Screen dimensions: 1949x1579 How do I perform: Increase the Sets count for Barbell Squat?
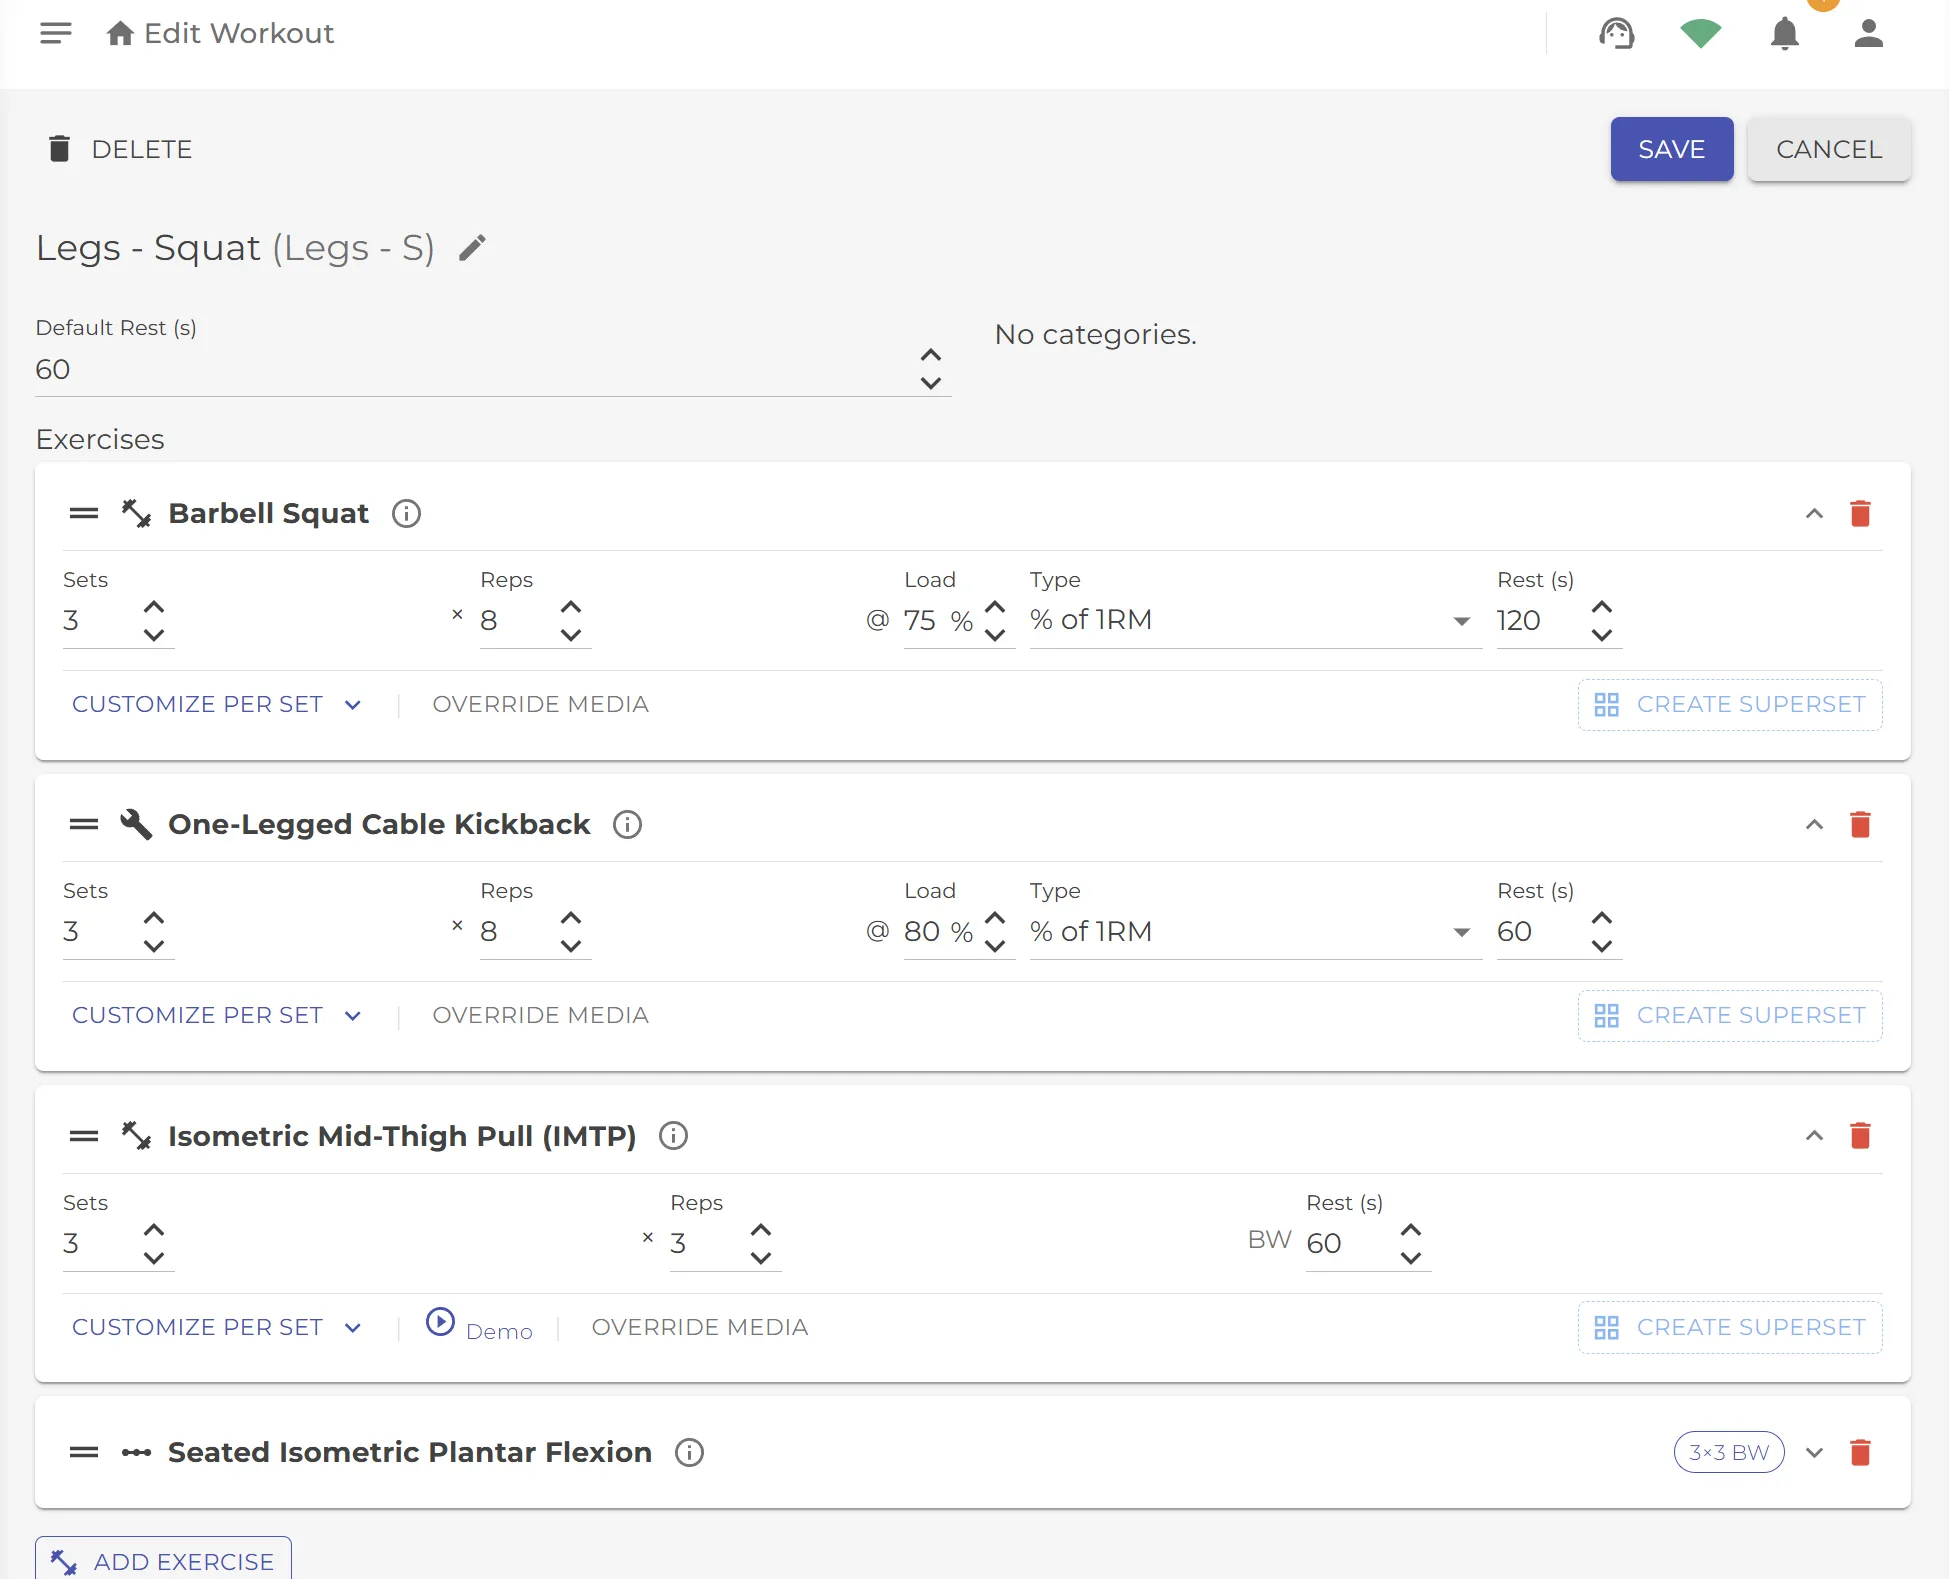154,607
